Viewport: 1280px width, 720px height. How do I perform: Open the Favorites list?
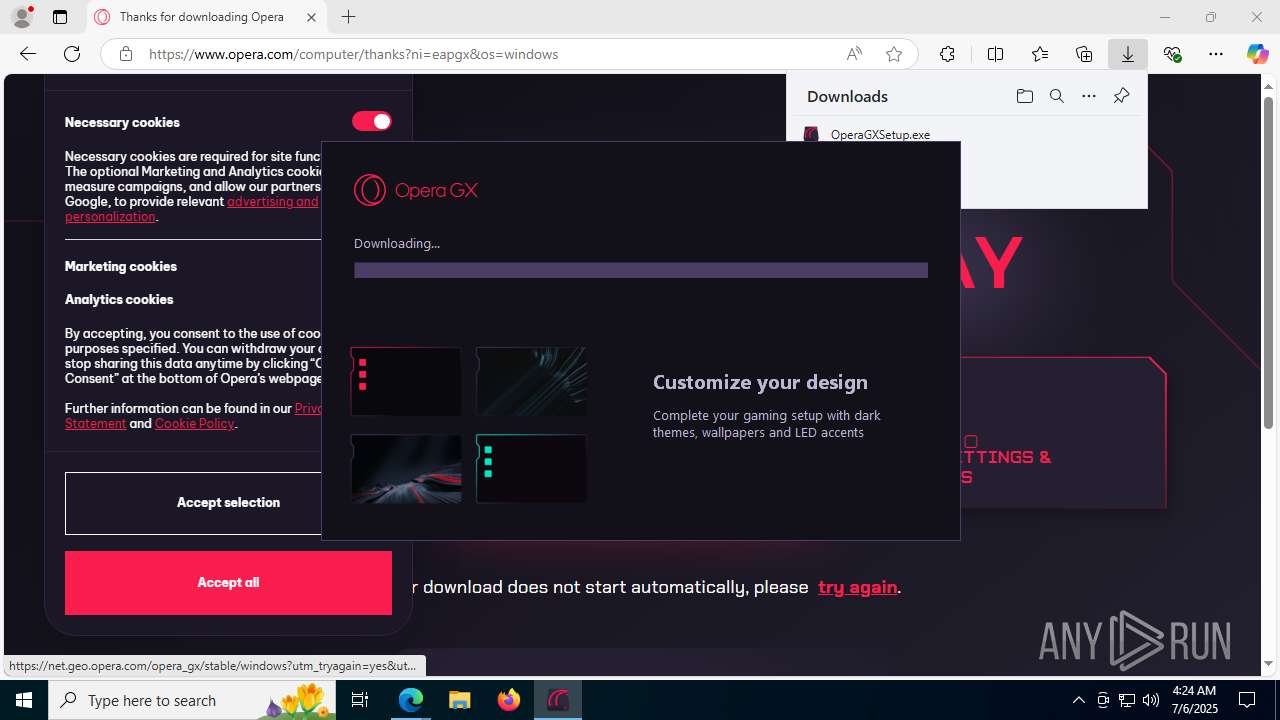(x=1040, y=54)
